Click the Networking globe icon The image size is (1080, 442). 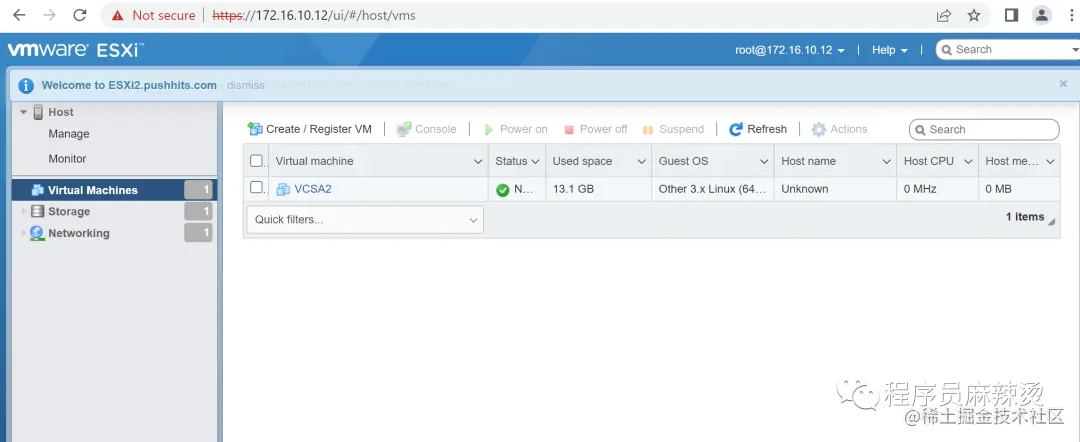[37, 233]
